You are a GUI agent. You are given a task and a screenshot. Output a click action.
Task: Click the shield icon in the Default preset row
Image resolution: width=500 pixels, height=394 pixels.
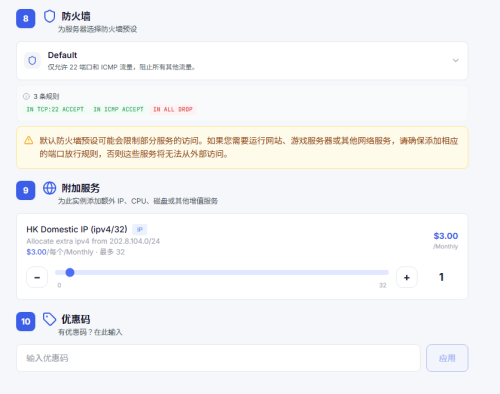point(32,61)
